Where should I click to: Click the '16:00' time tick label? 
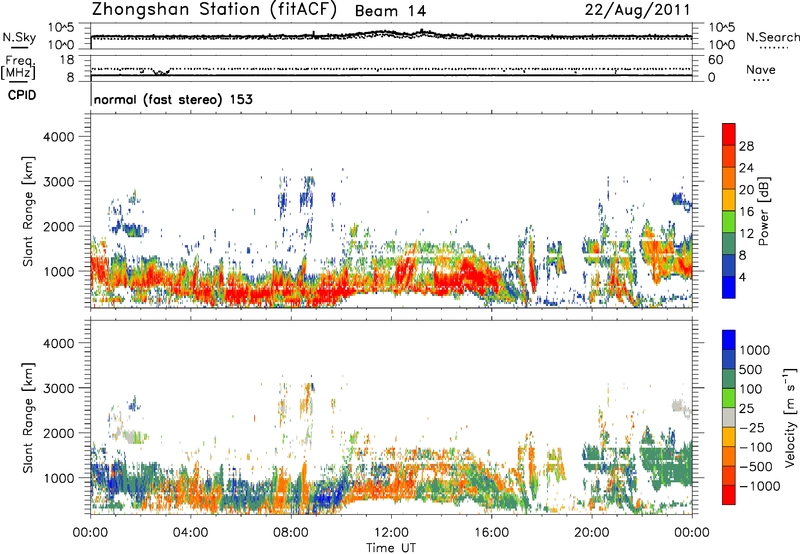491,533
